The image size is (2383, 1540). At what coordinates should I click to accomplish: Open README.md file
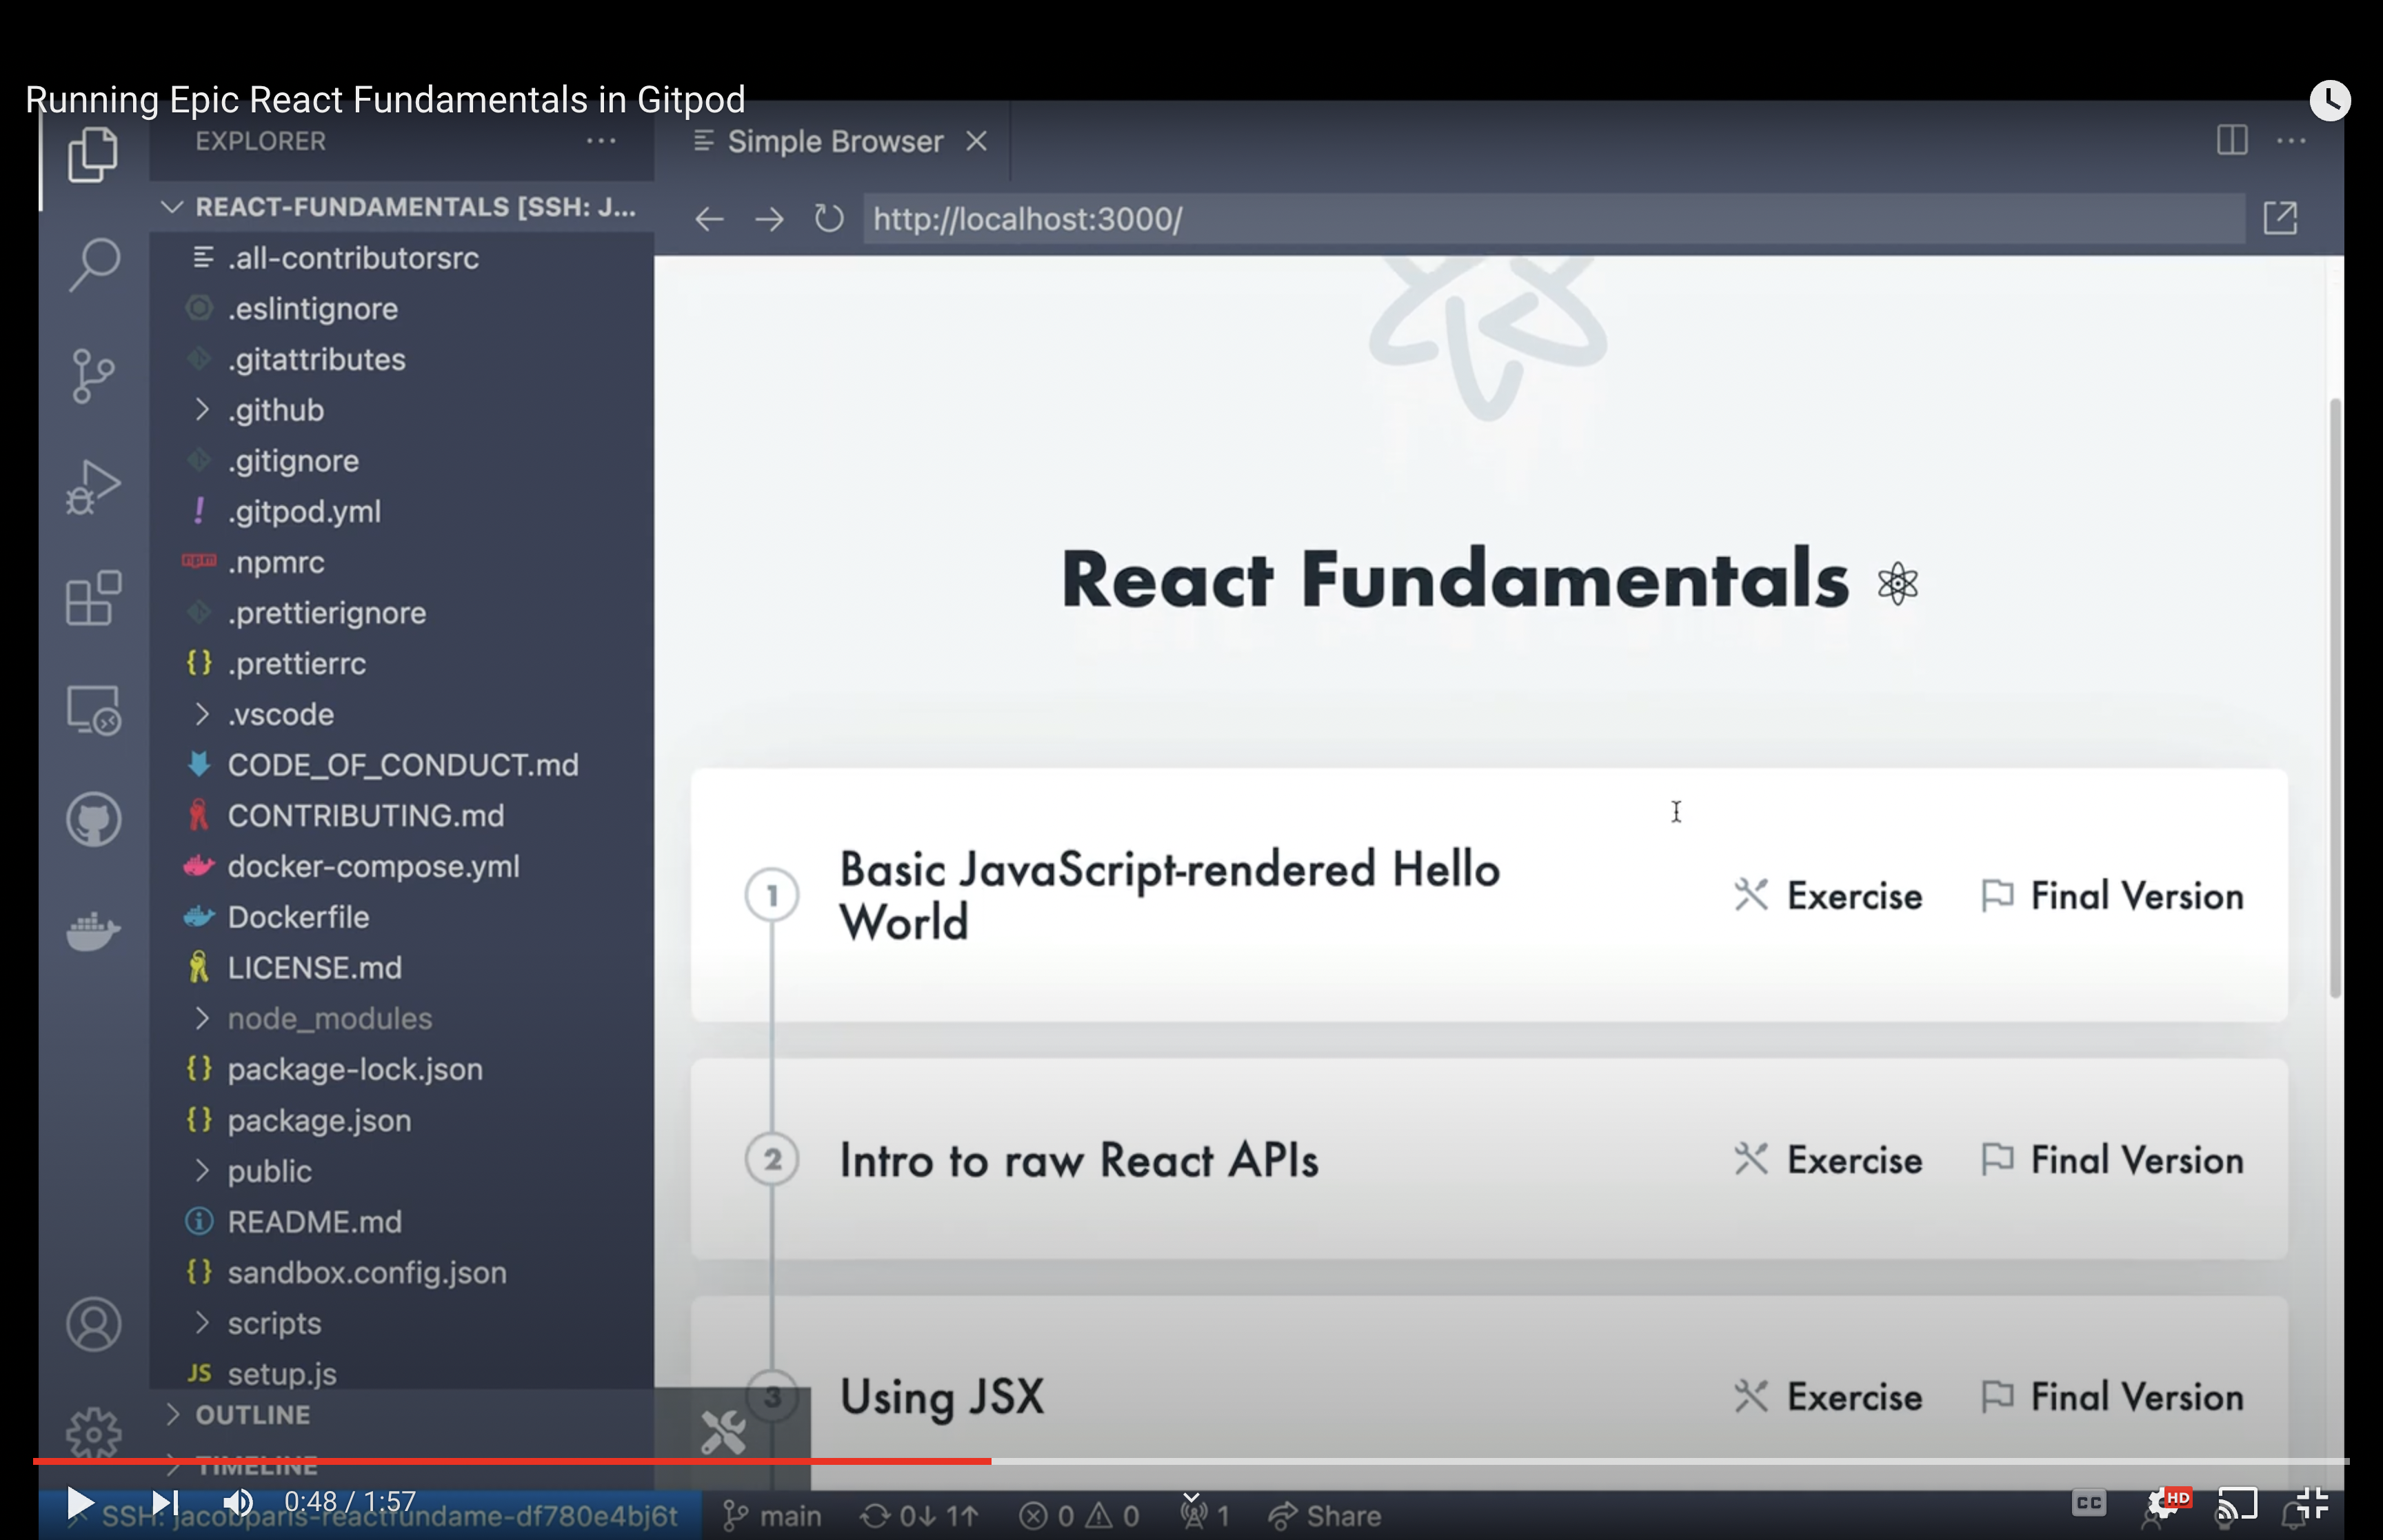click(401, 1222)
